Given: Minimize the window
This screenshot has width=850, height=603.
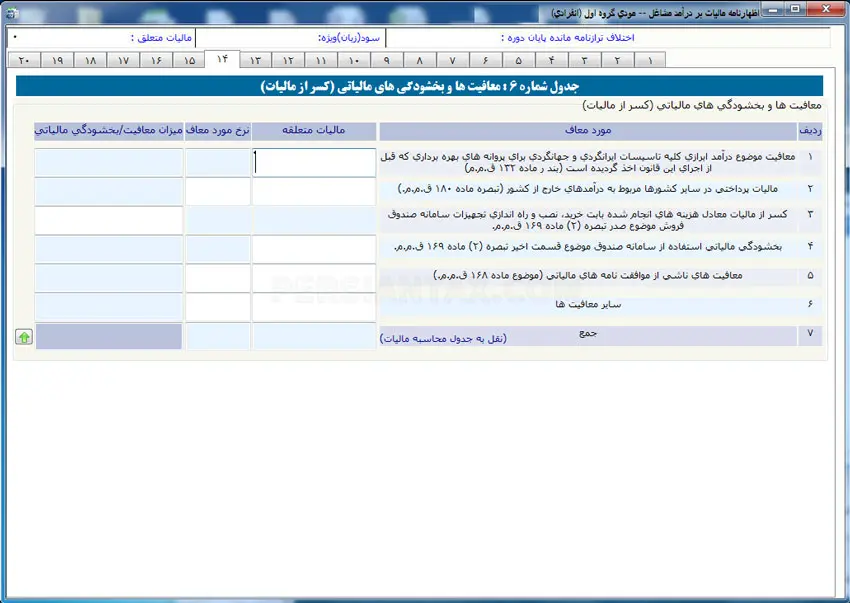Looking at the screenshot, I should tap(774, 9).
